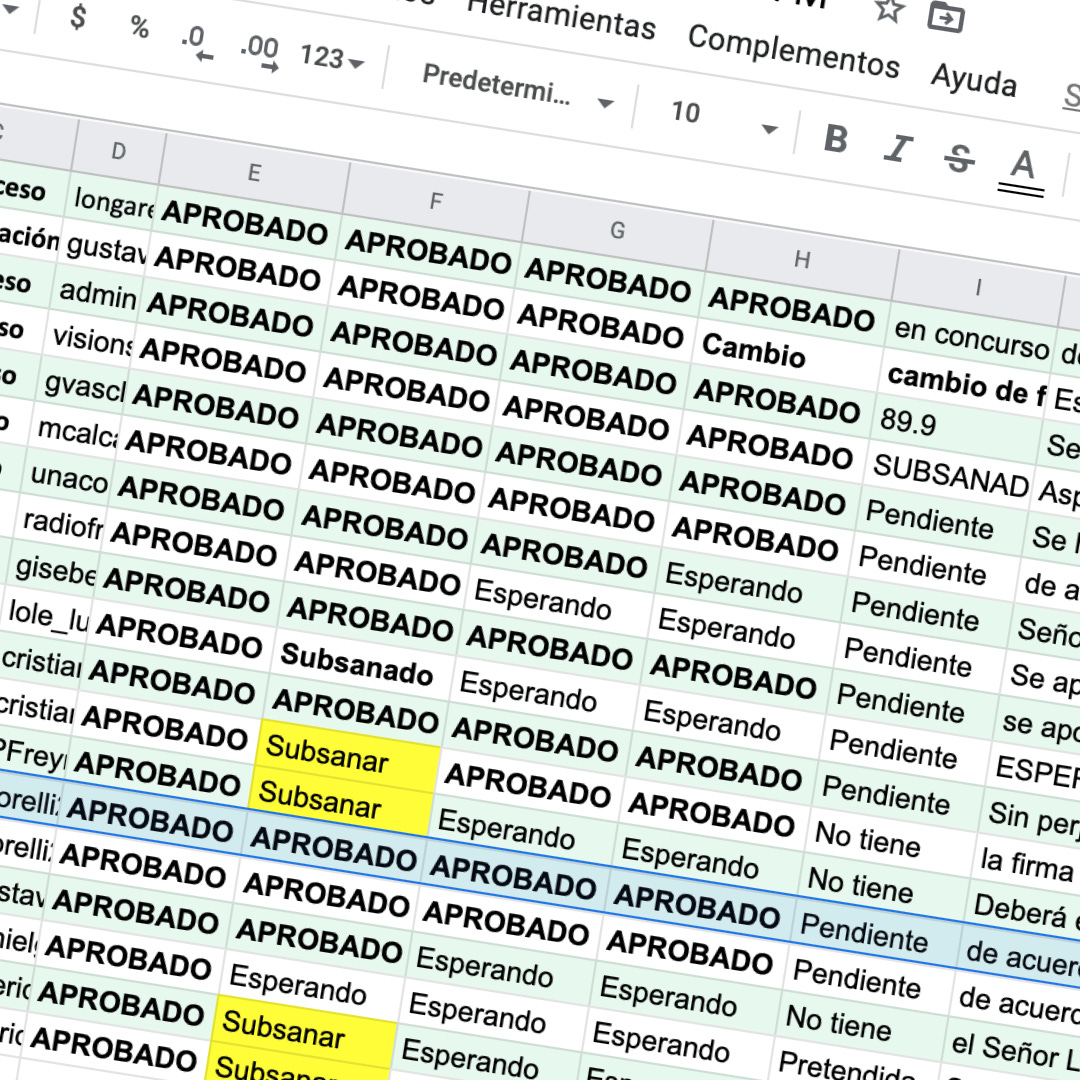Open the Ayuda menu
The width and height of the screenshot is (1080, 1080).
coord(973,80)
